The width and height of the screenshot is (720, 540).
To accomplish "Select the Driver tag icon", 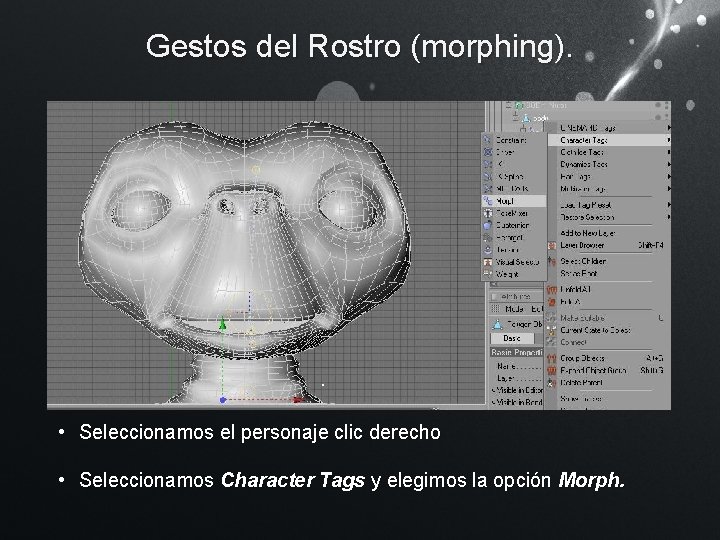I will click(x=488, y=152).
